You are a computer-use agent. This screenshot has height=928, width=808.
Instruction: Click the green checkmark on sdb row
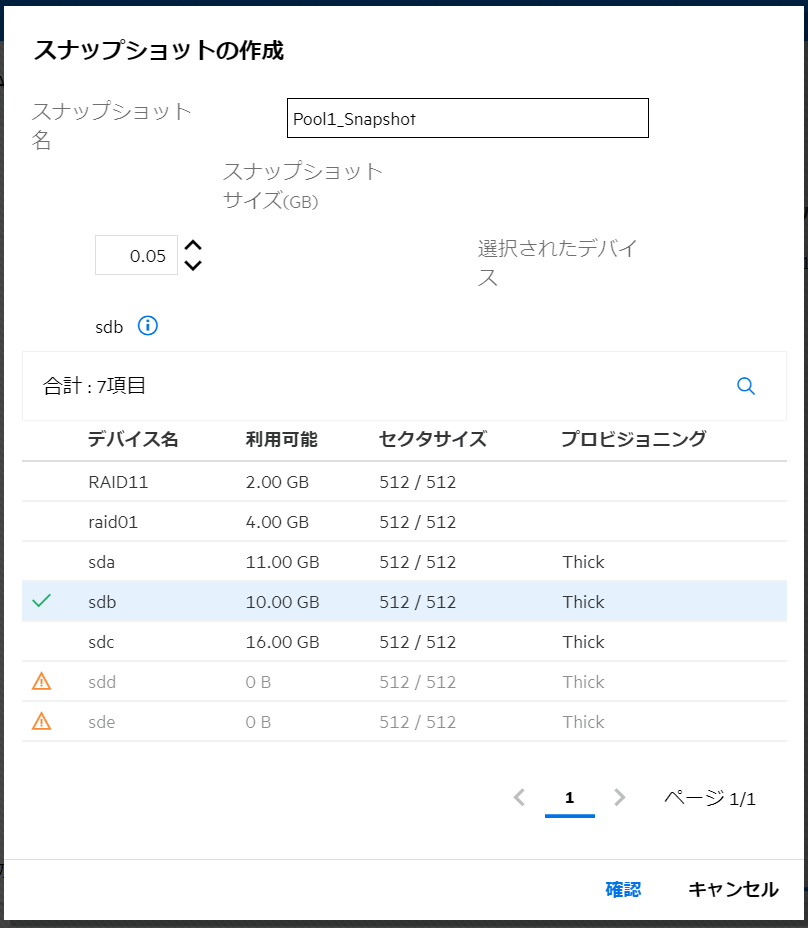[x=41, y=602]
